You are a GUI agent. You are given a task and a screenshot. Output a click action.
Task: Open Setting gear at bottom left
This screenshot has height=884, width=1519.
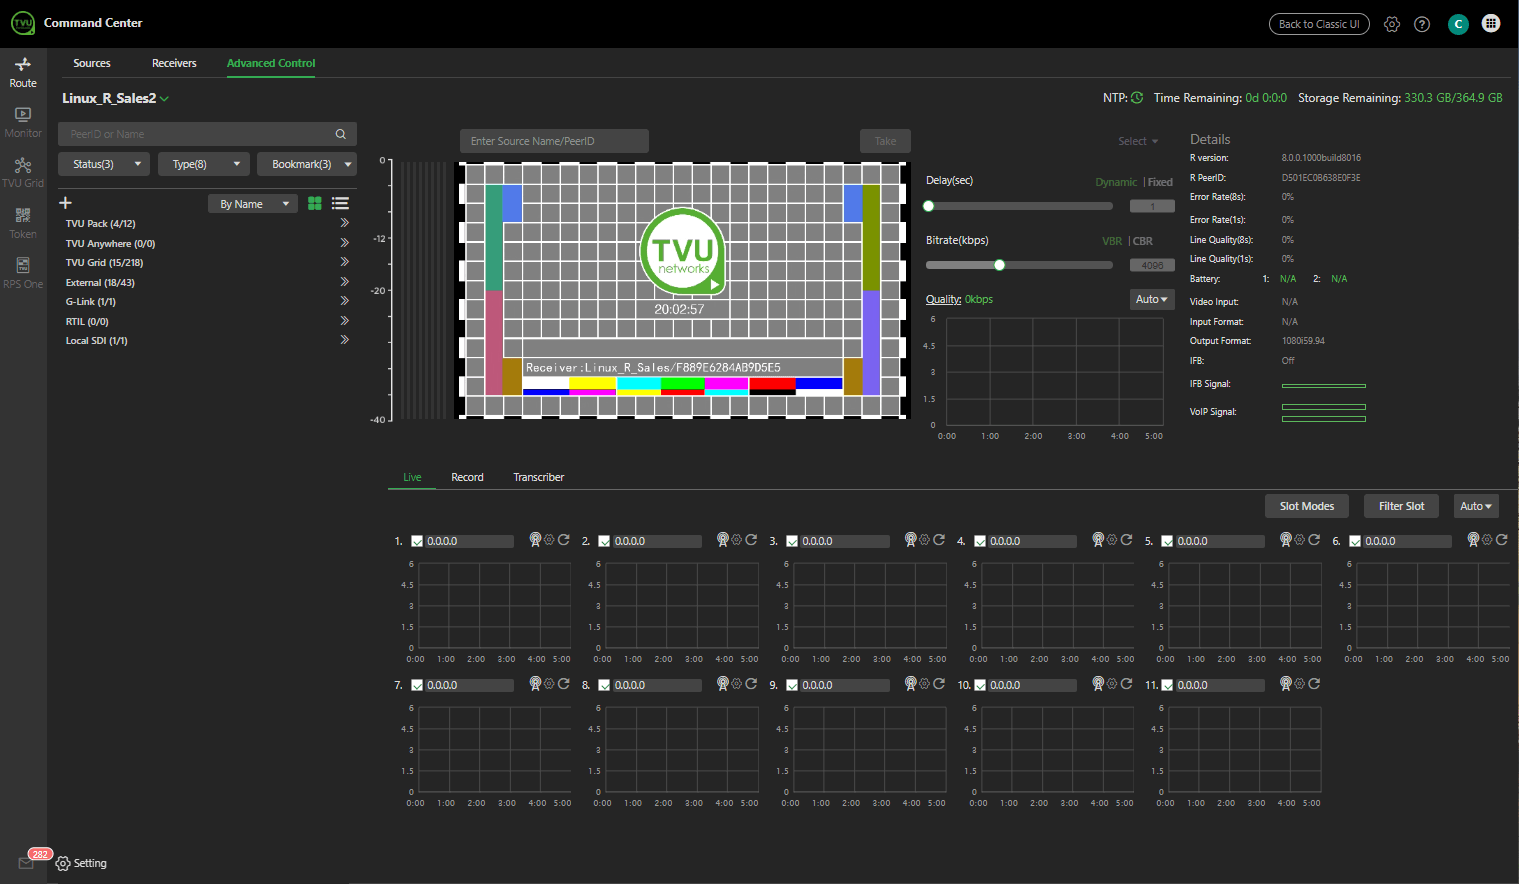[x=81, y=863]
